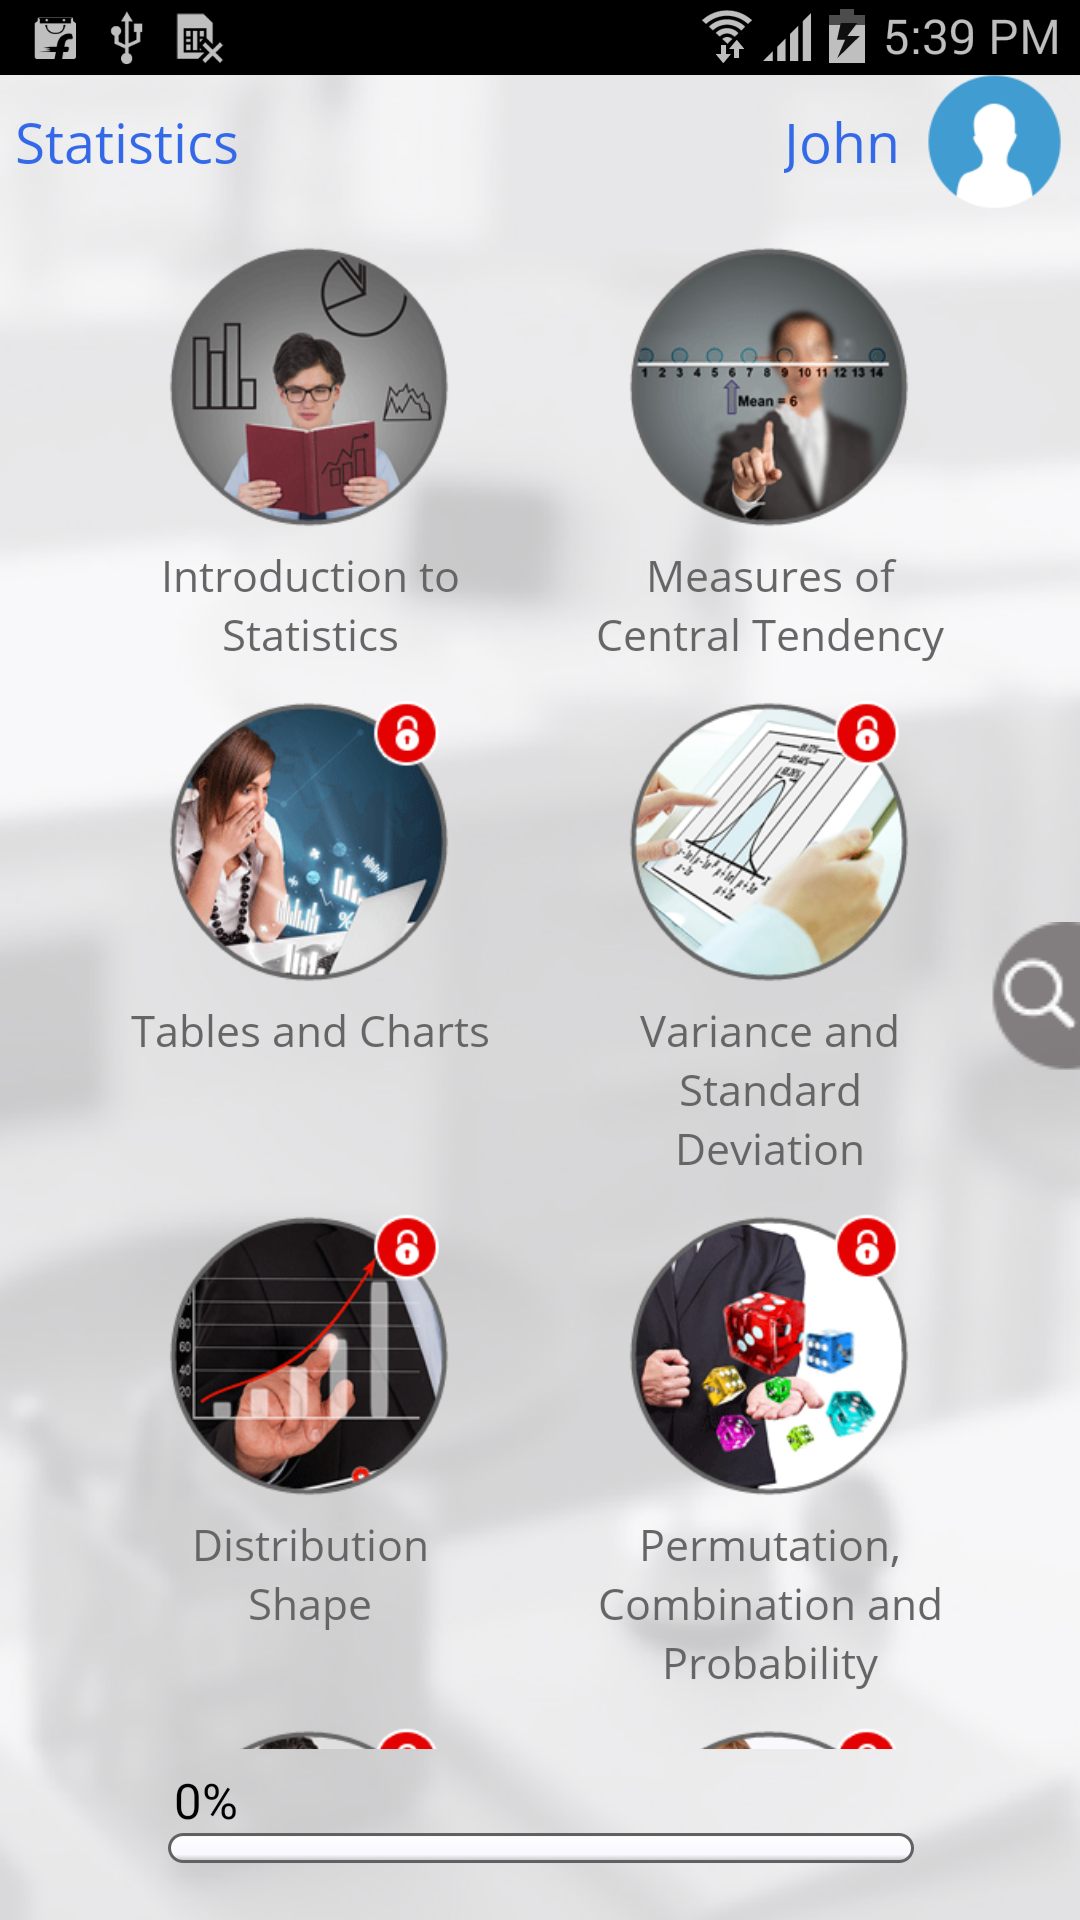Tap the USB connection status icon

(126, 38)
